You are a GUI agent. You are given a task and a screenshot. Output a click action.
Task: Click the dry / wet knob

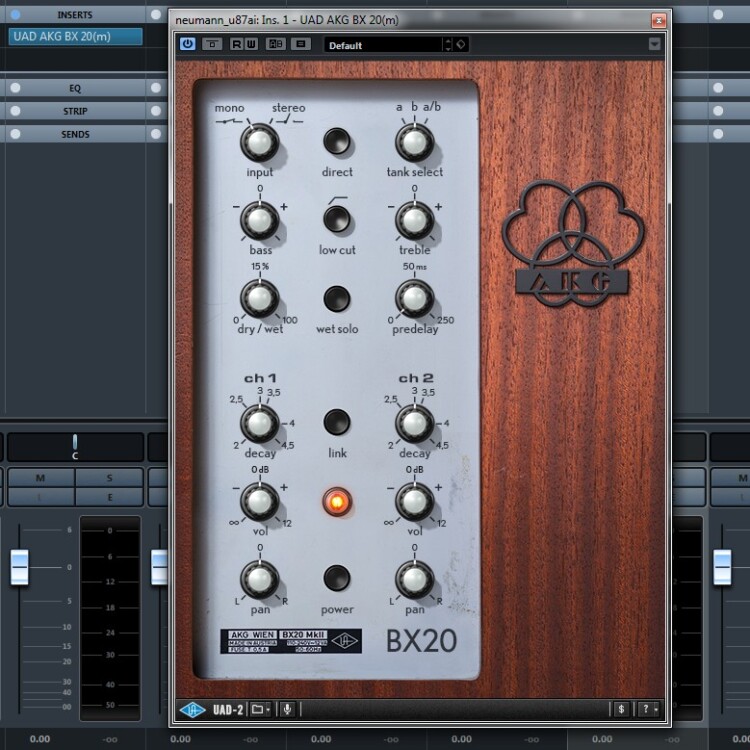[259, 299]
